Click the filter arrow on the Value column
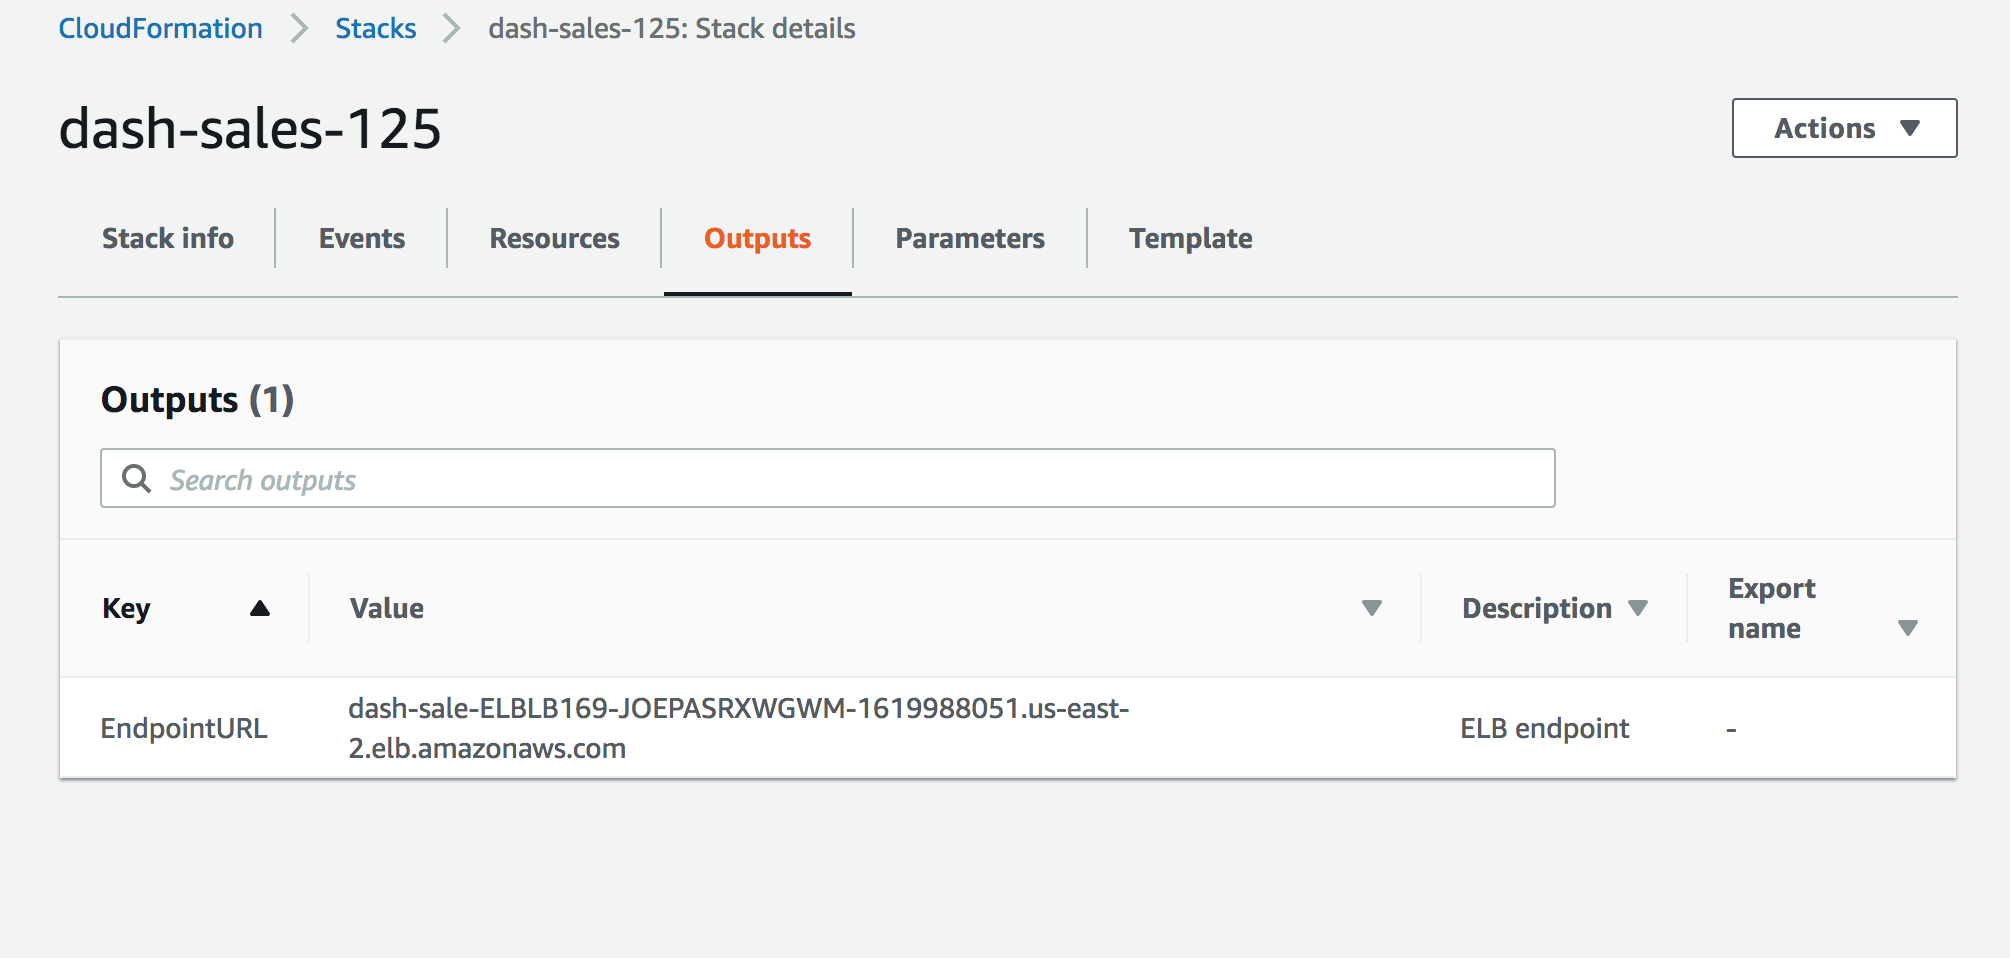 coord(1372,607)
